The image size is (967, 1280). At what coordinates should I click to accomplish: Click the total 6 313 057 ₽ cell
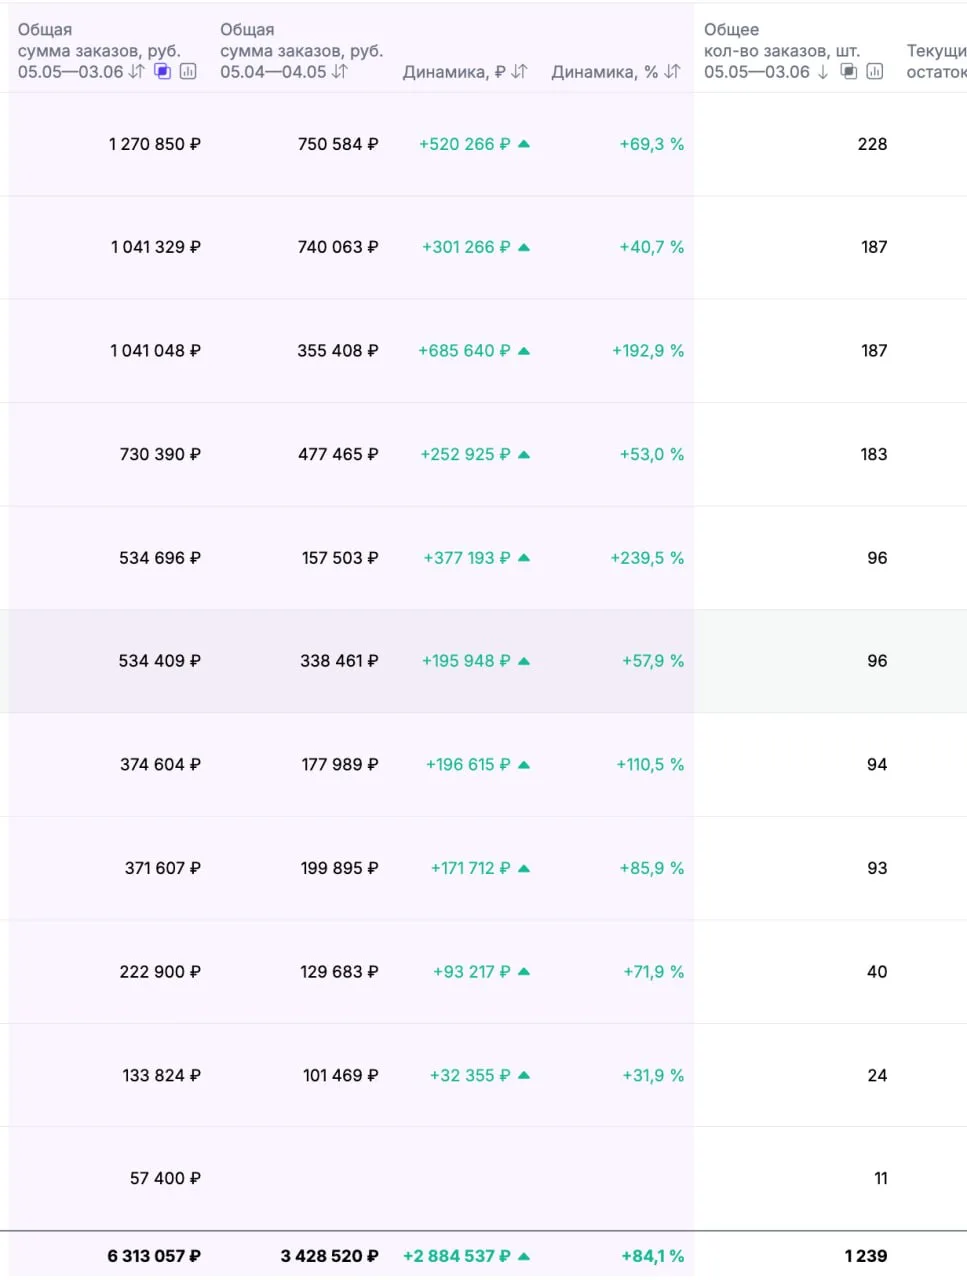pos(154,1256)
